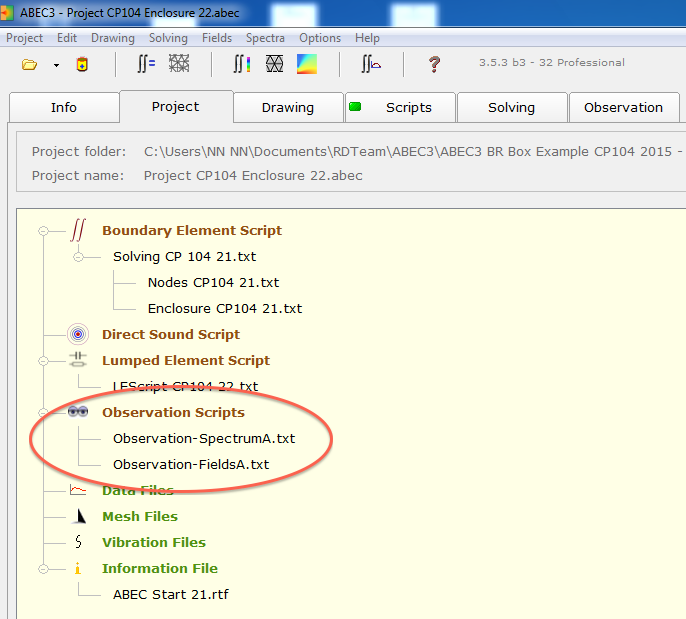The width and height of the screenshot is (686, 619).
Task: Click the Information File 'i' icon
Action: tap(78, 568)
